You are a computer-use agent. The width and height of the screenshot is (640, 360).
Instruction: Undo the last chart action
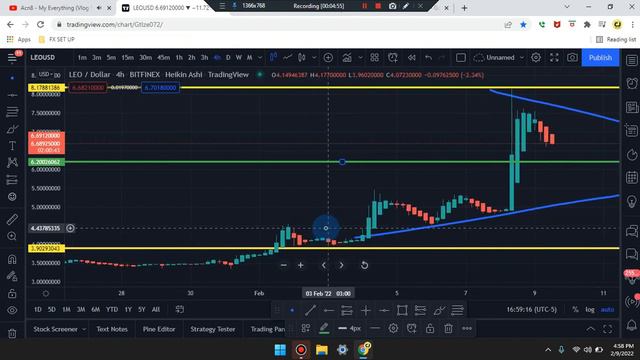pyautogui.click(x=428, y=58)
